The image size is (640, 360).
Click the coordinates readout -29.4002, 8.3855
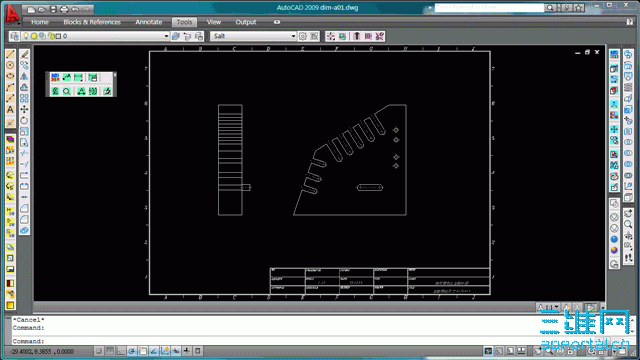point(42,351)
